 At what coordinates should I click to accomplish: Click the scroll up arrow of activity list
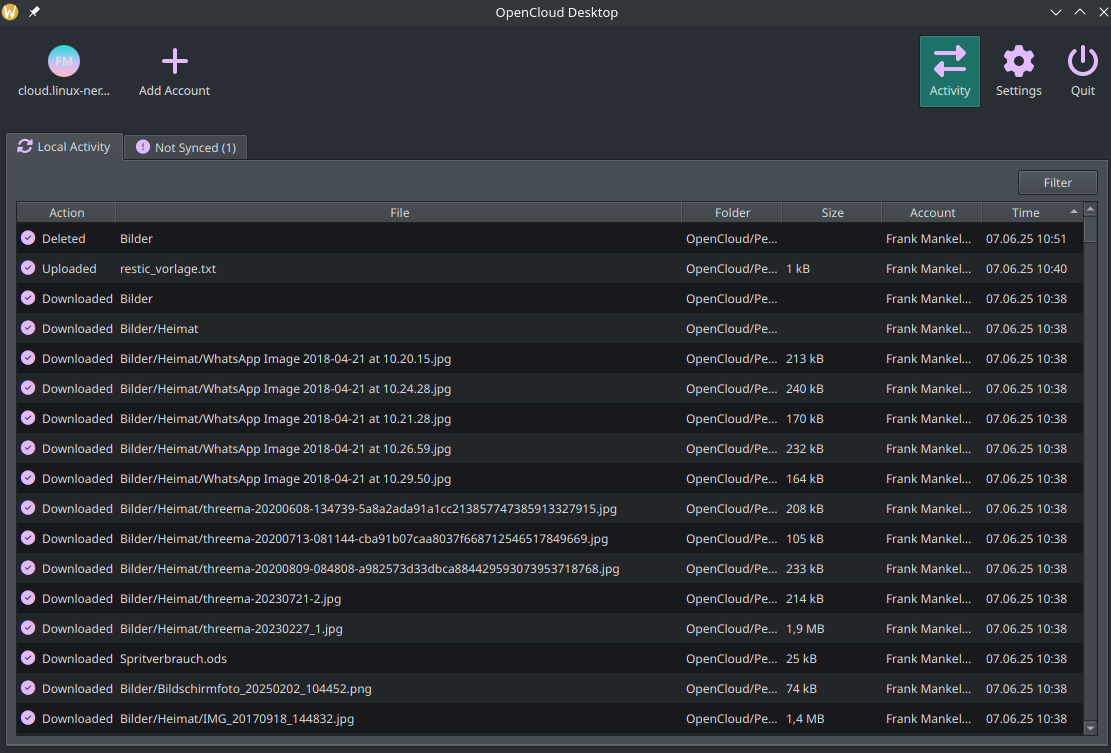tap(1090, 210)
